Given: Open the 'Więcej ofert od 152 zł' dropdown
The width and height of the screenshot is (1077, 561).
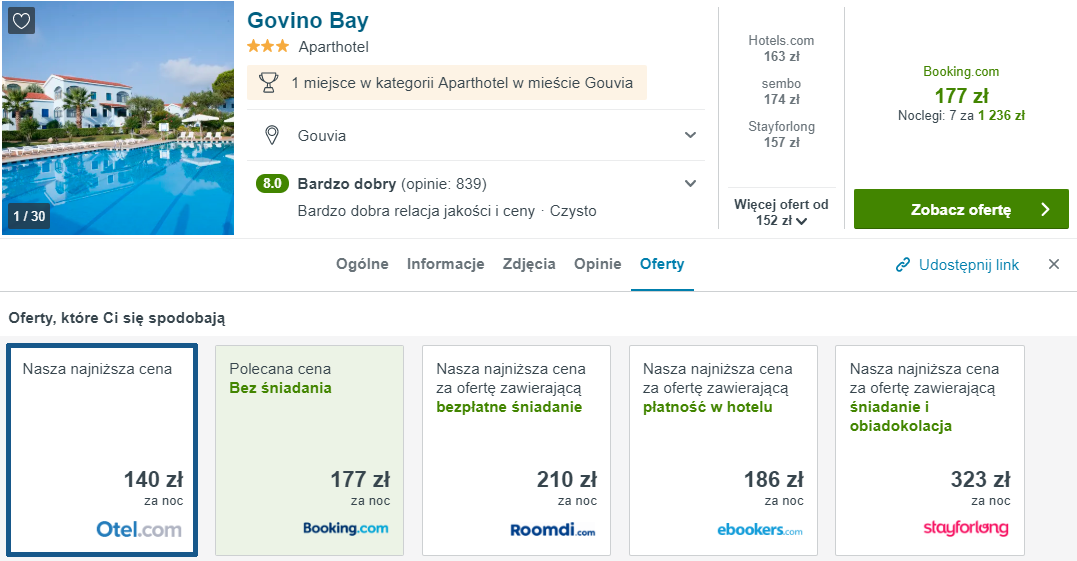Looking at the screenshot, I should tap(781, 212).
